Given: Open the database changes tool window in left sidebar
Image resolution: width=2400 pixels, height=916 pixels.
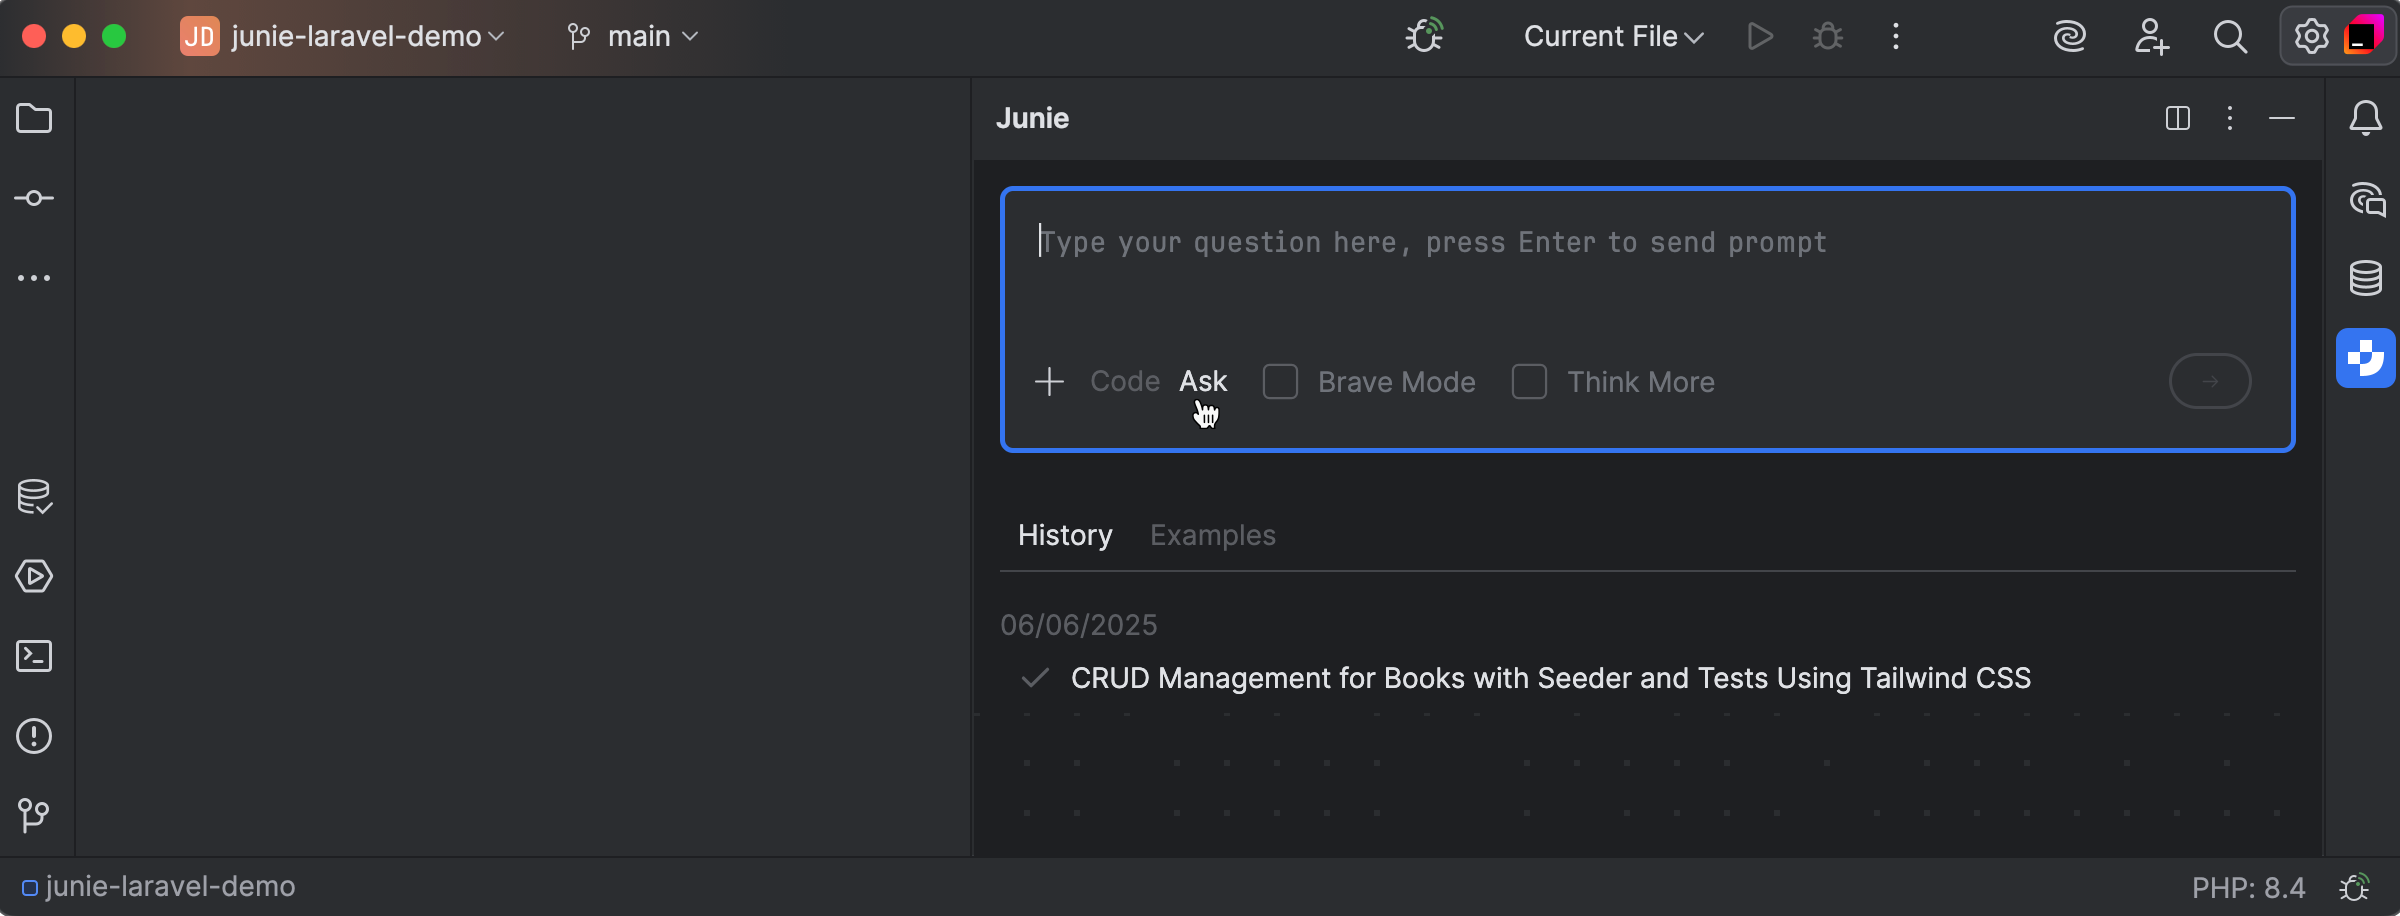Looking at the screenshot, I should 34,496.
